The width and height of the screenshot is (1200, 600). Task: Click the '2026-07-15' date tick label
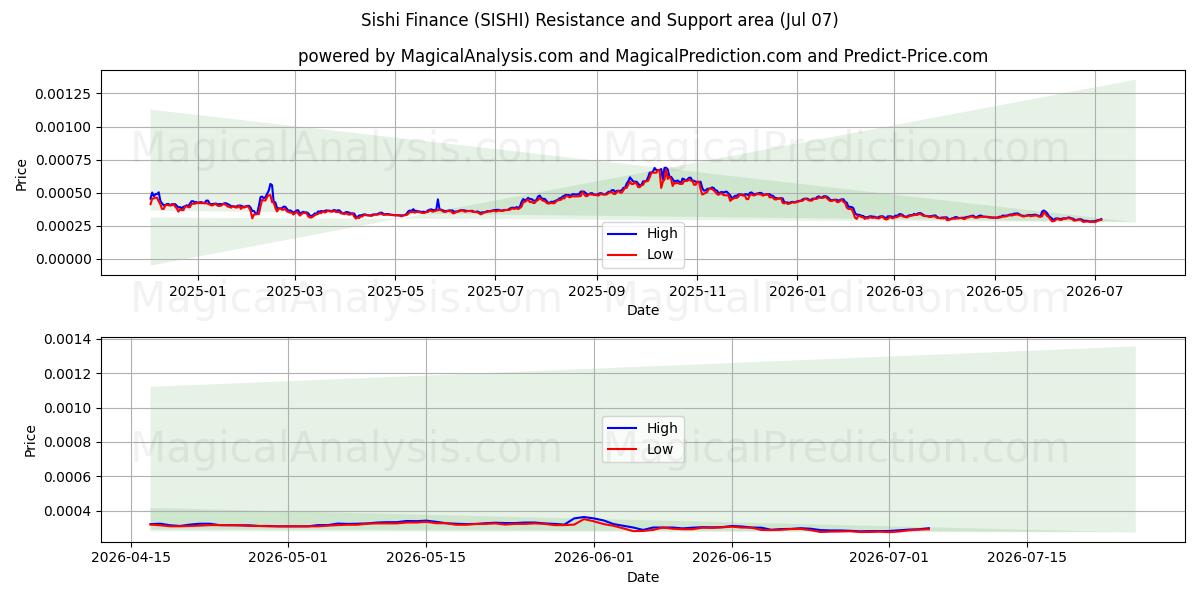(1026, 558)
